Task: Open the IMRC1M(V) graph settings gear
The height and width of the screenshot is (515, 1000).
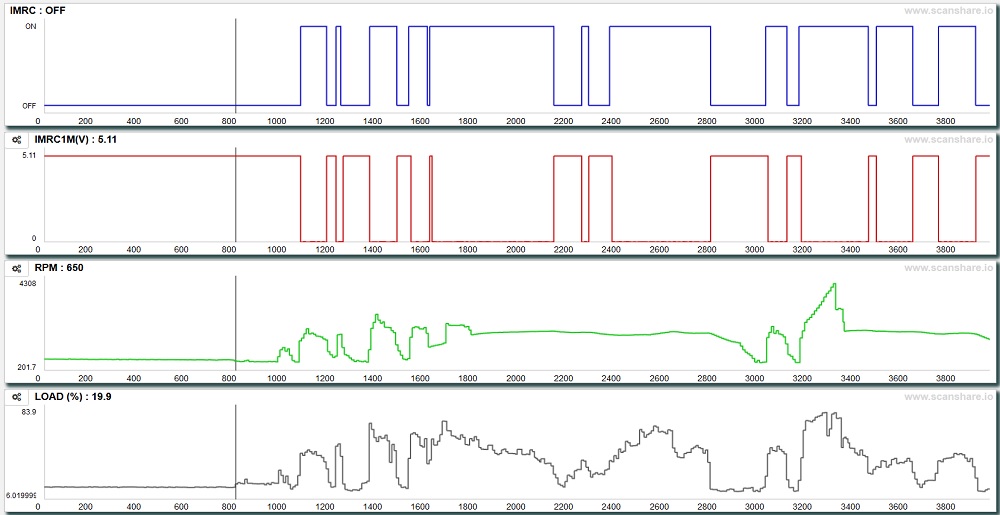Action: [x=18, y=140]
